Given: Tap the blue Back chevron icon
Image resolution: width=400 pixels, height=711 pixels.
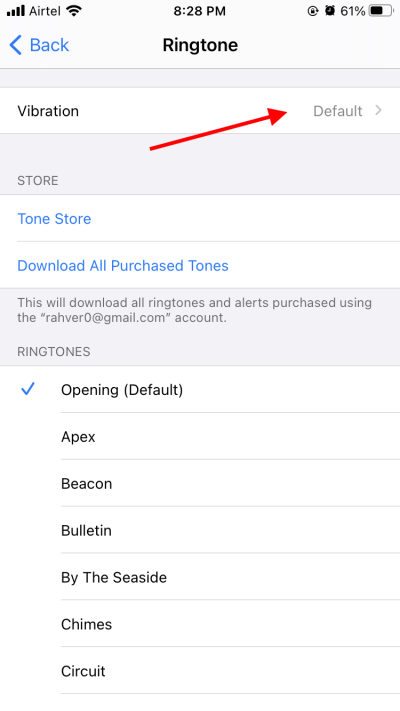Looking at the screenshot, I should 15,45.
